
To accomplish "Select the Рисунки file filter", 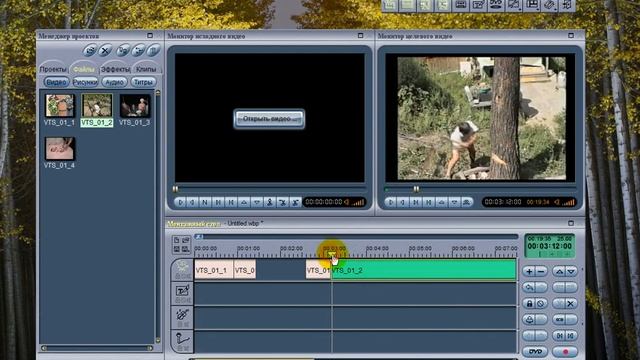I will 85,82.
